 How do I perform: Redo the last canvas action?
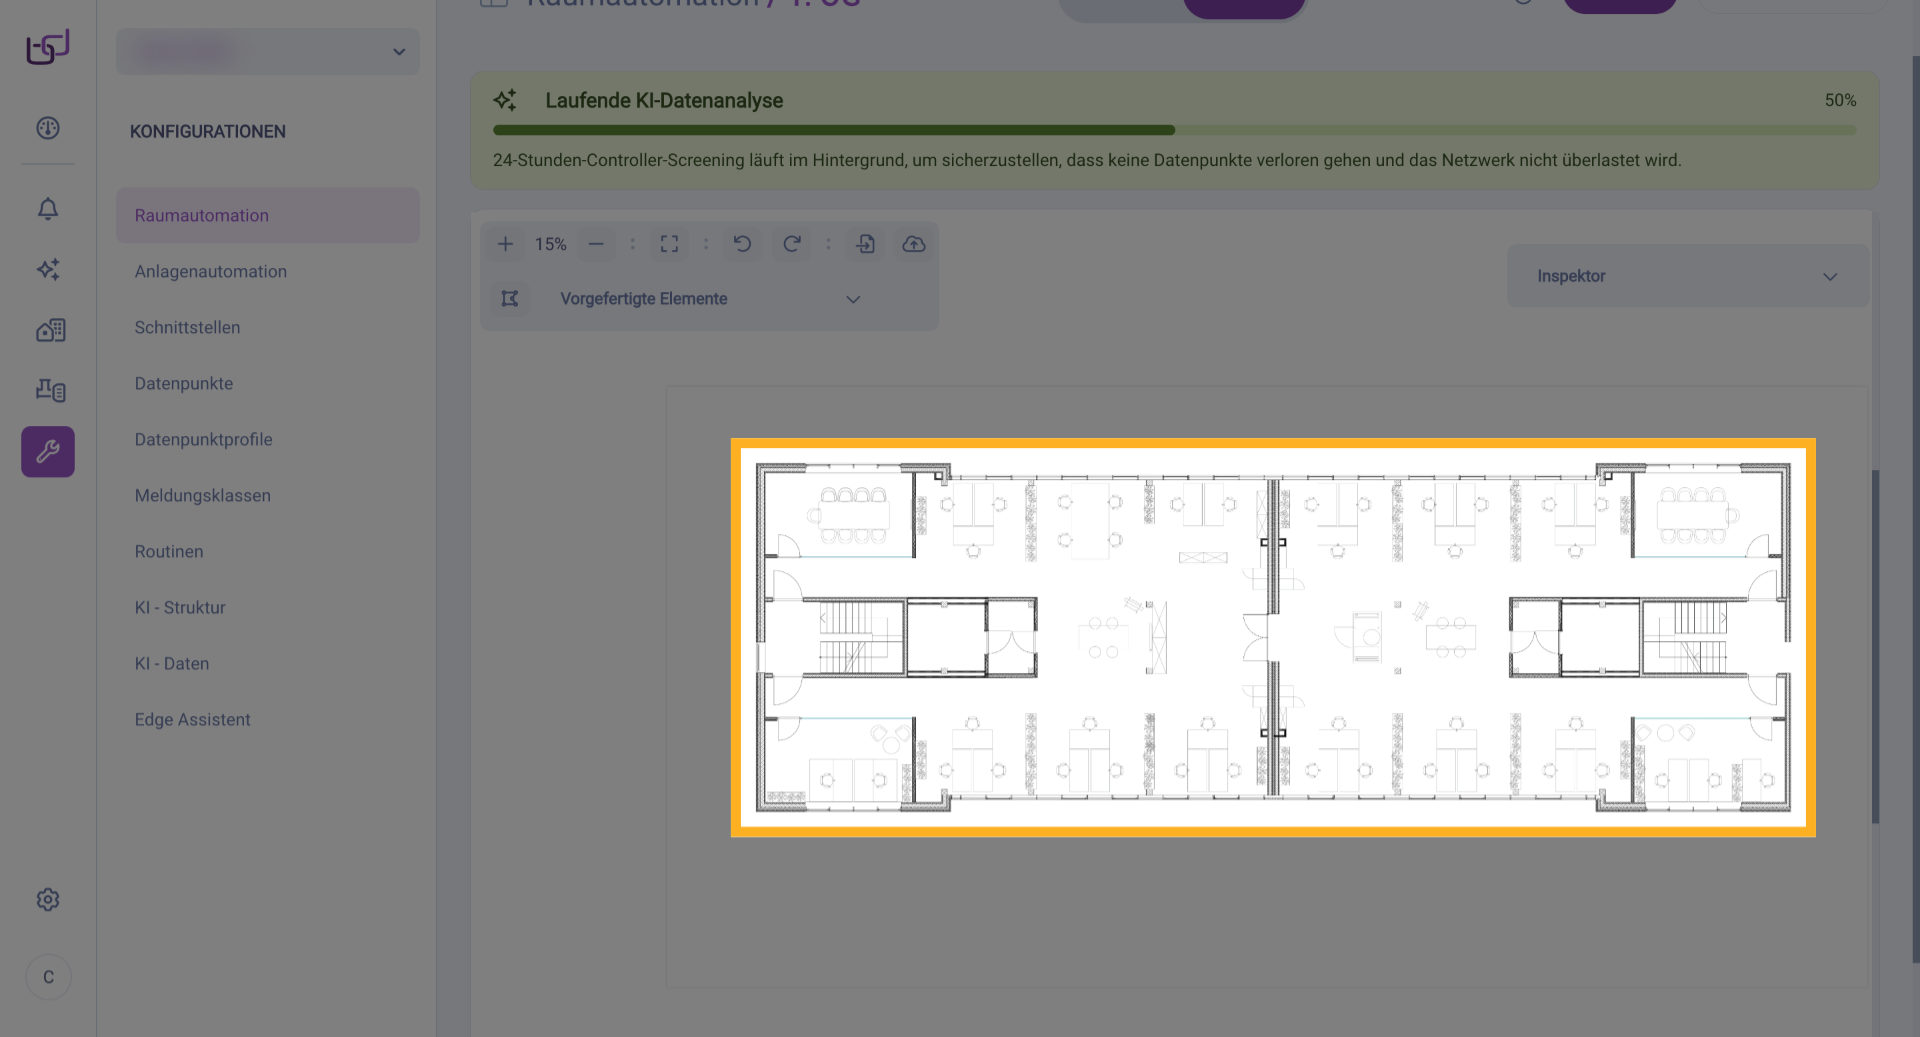(791, 244)
